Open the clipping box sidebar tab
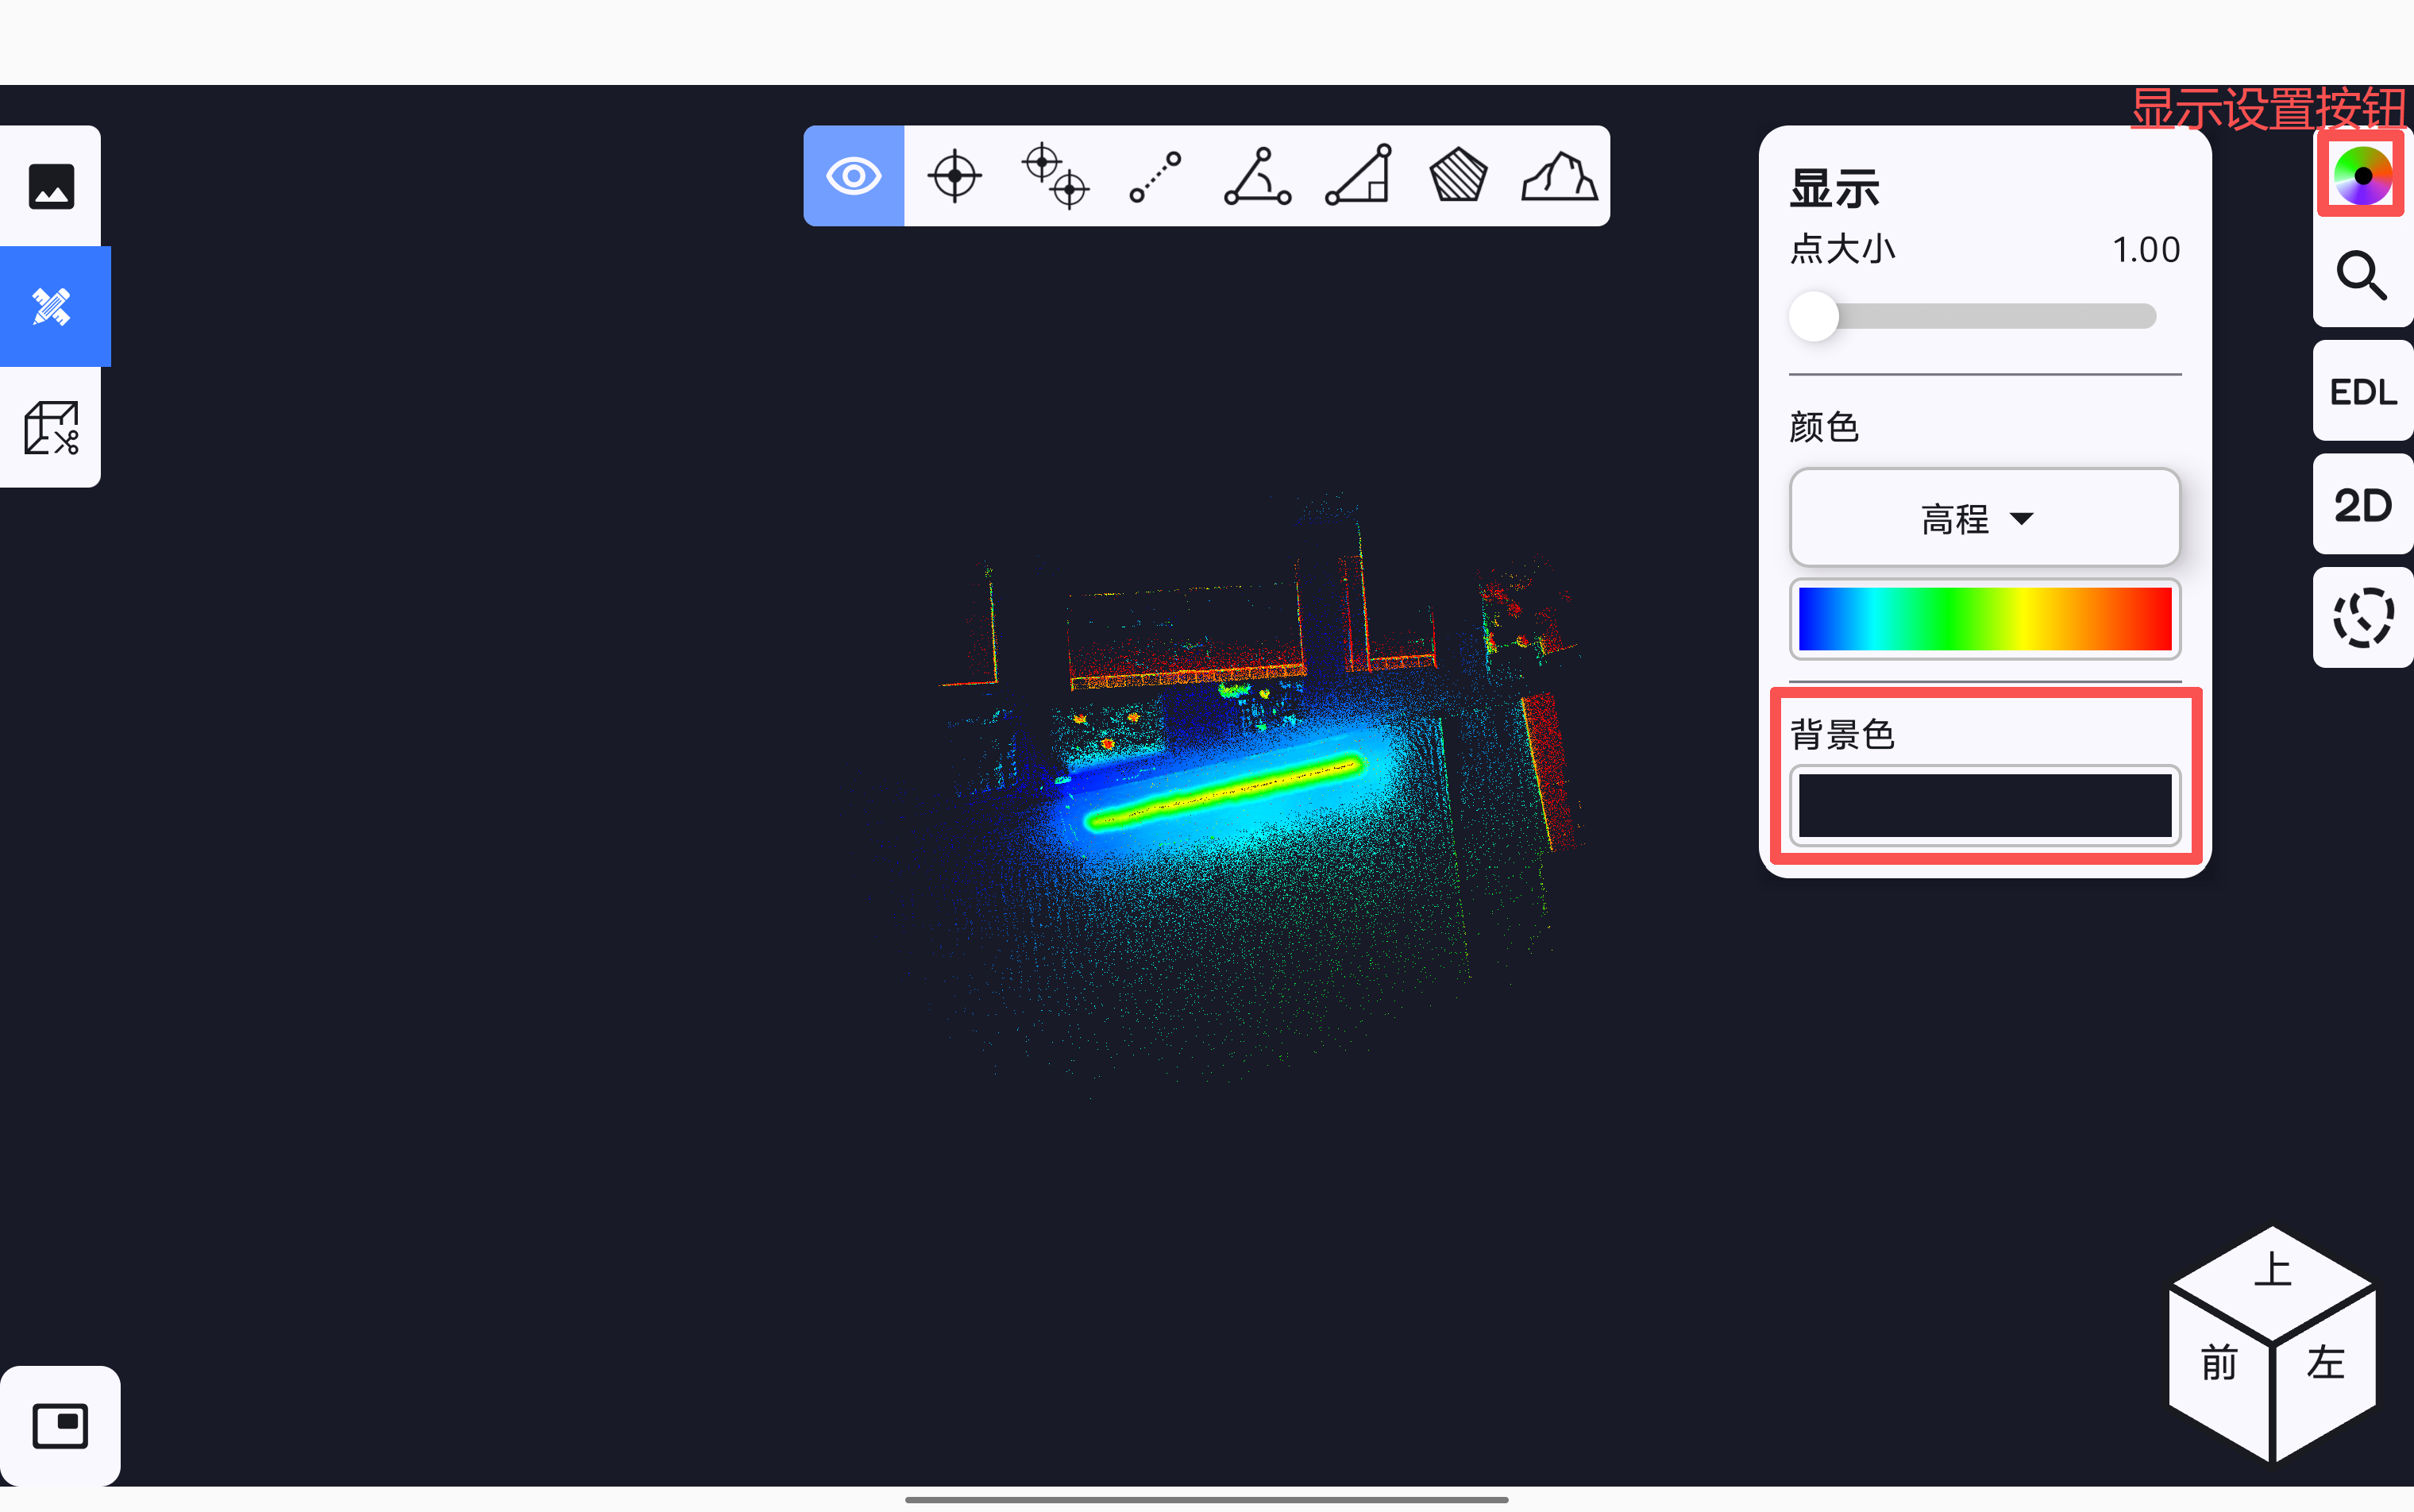This screenshot has height=1512, width=2414. pyautogui.click(x=51, y=428)
